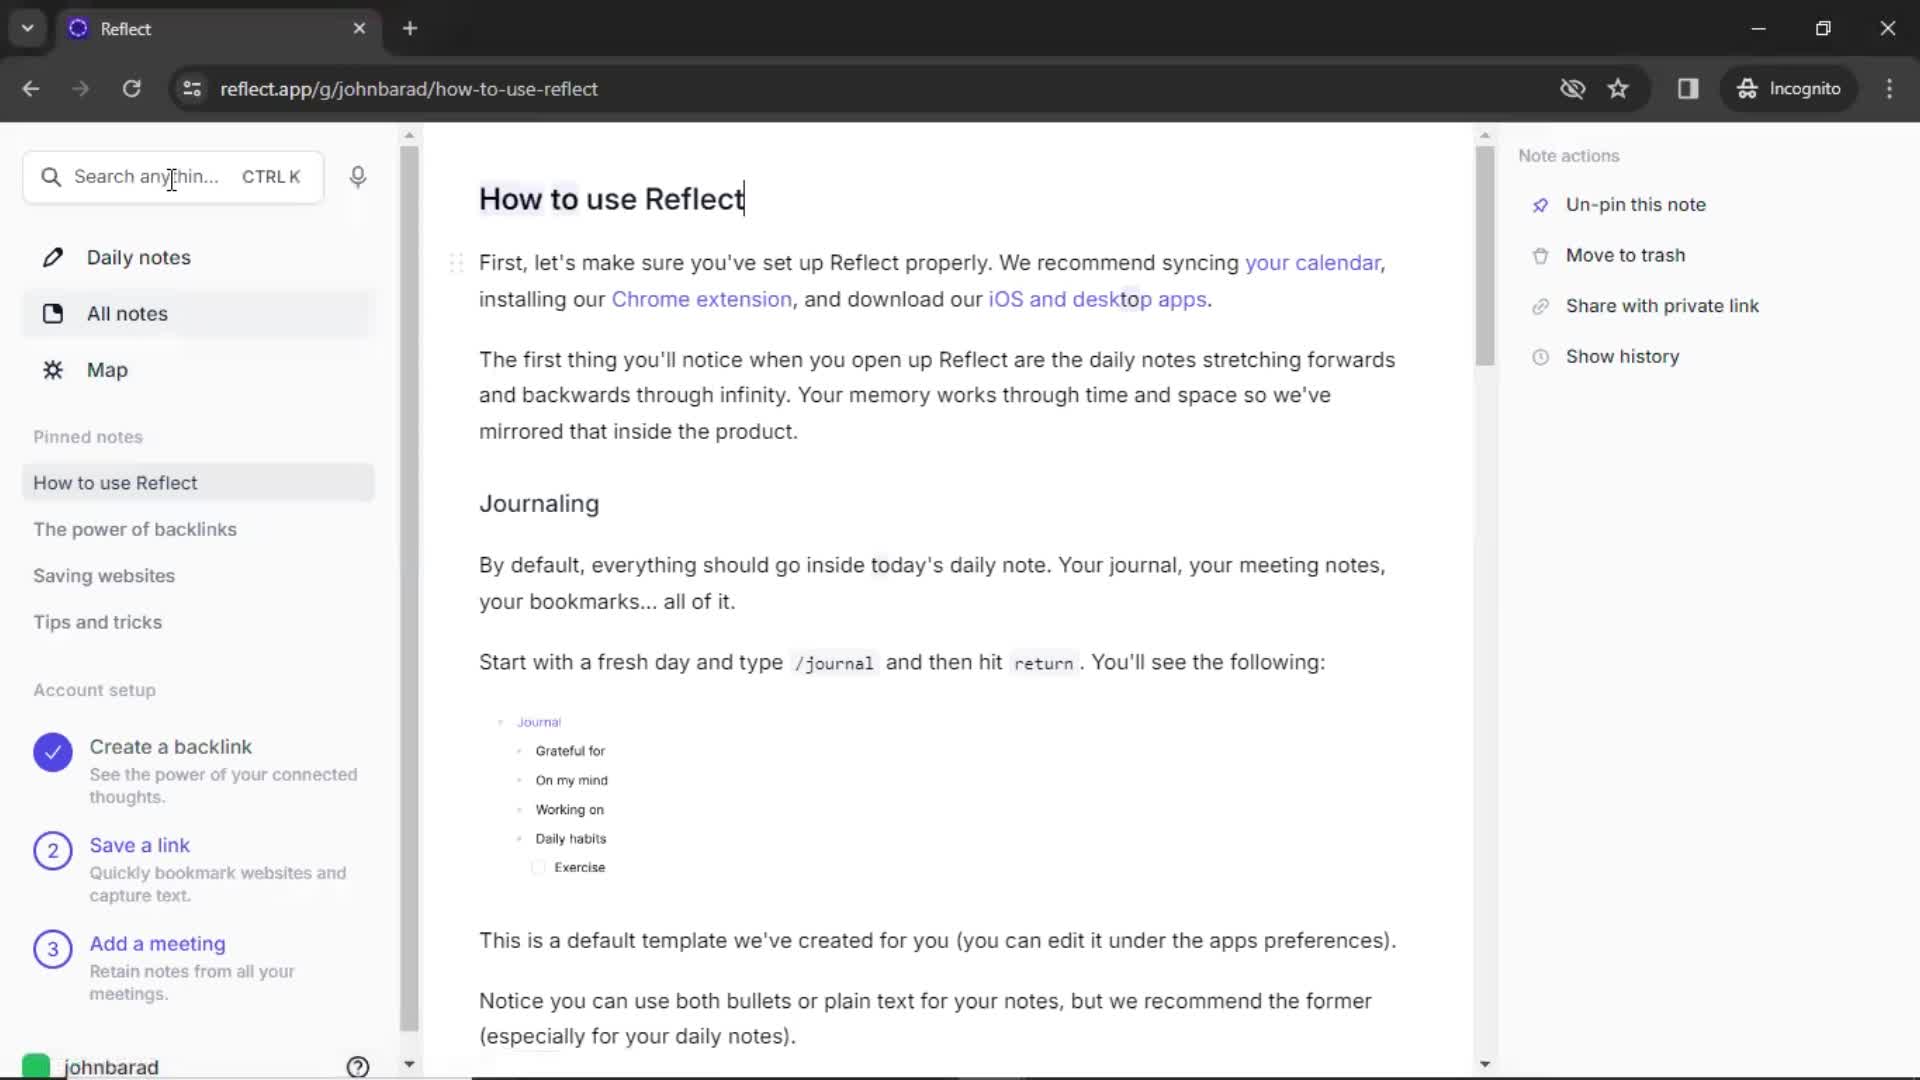
Task: Click the 'return' inline code text
Action: (1043, 663)
